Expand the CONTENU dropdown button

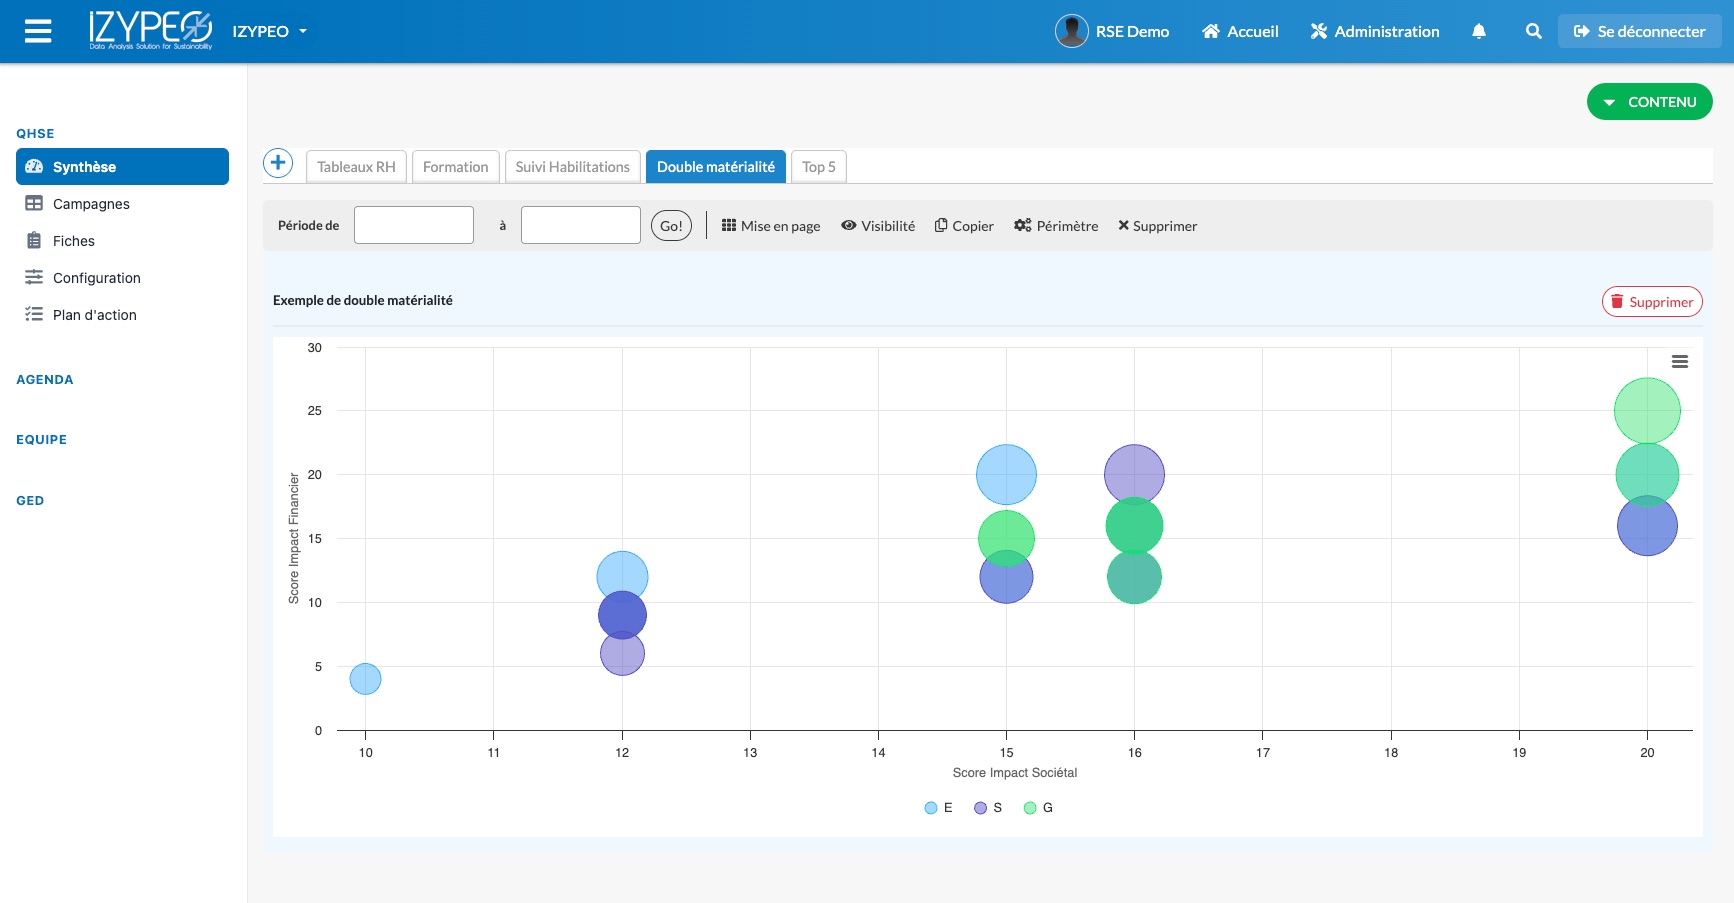tap(1649, 102)
